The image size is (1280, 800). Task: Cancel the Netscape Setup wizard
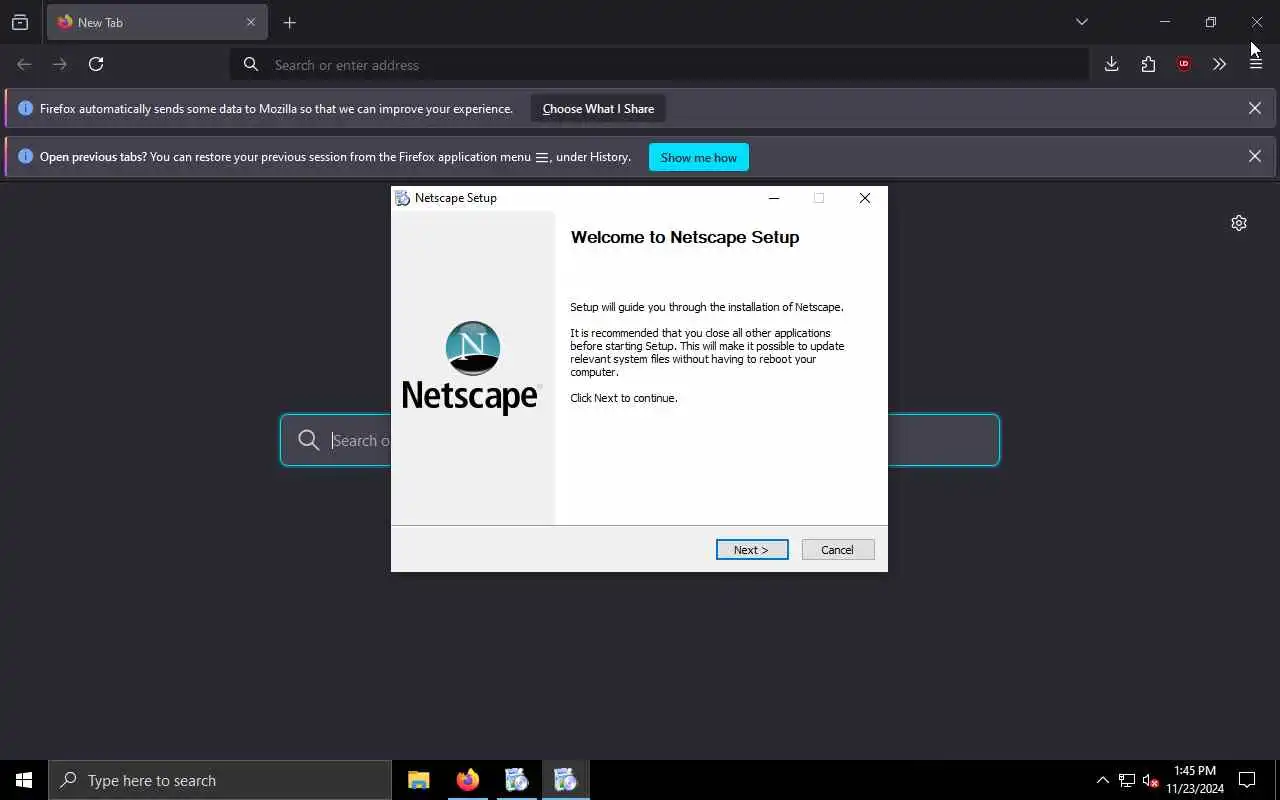pos(838,550)
